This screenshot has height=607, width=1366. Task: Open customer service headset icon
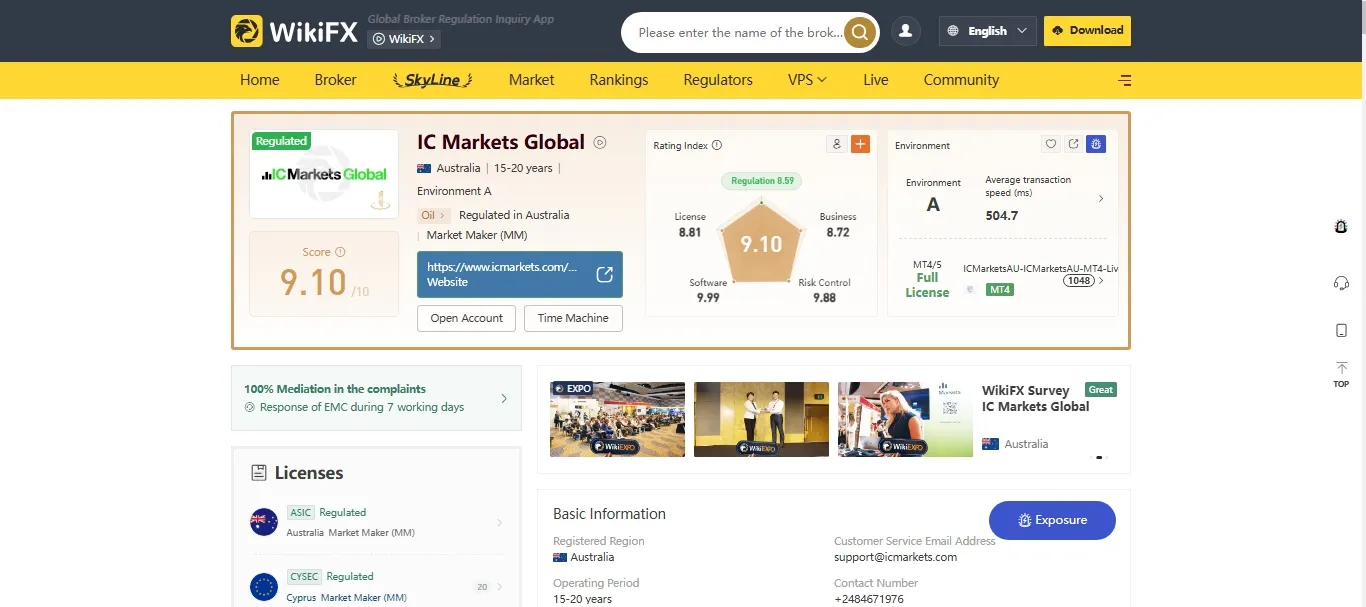(1342, 283)
